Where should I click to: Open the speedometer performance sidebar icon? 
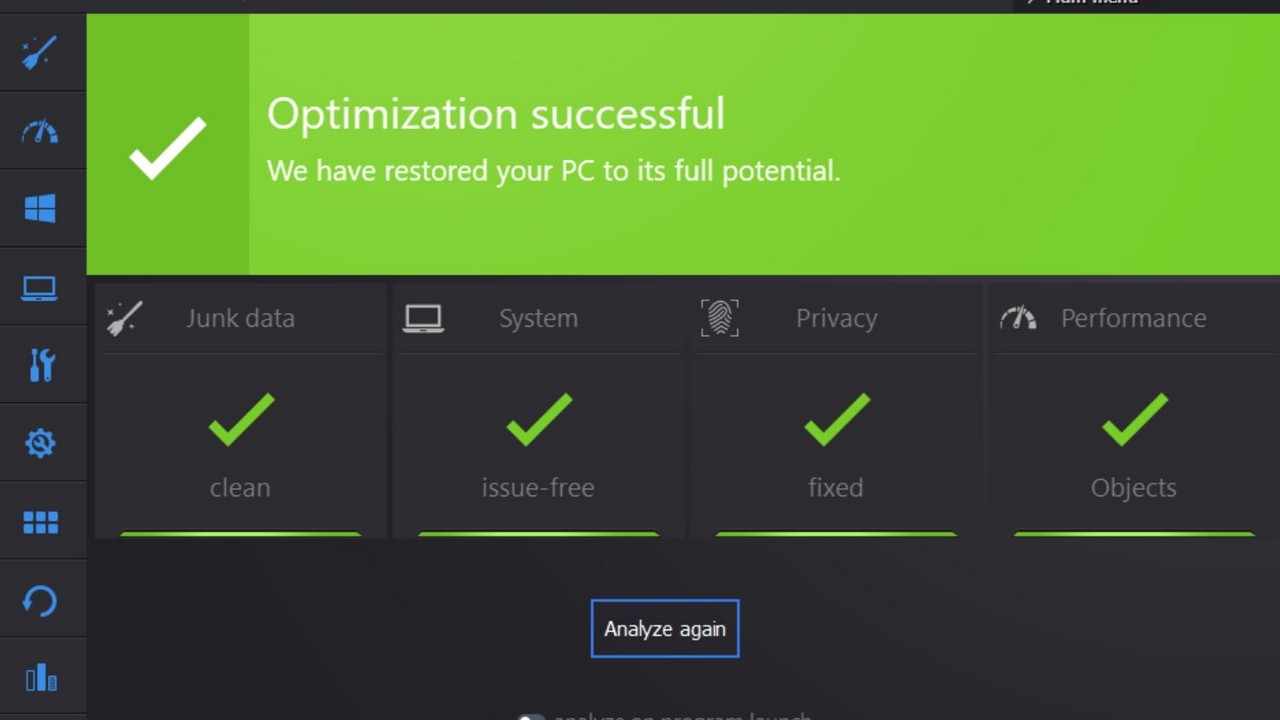pos(40,131)
